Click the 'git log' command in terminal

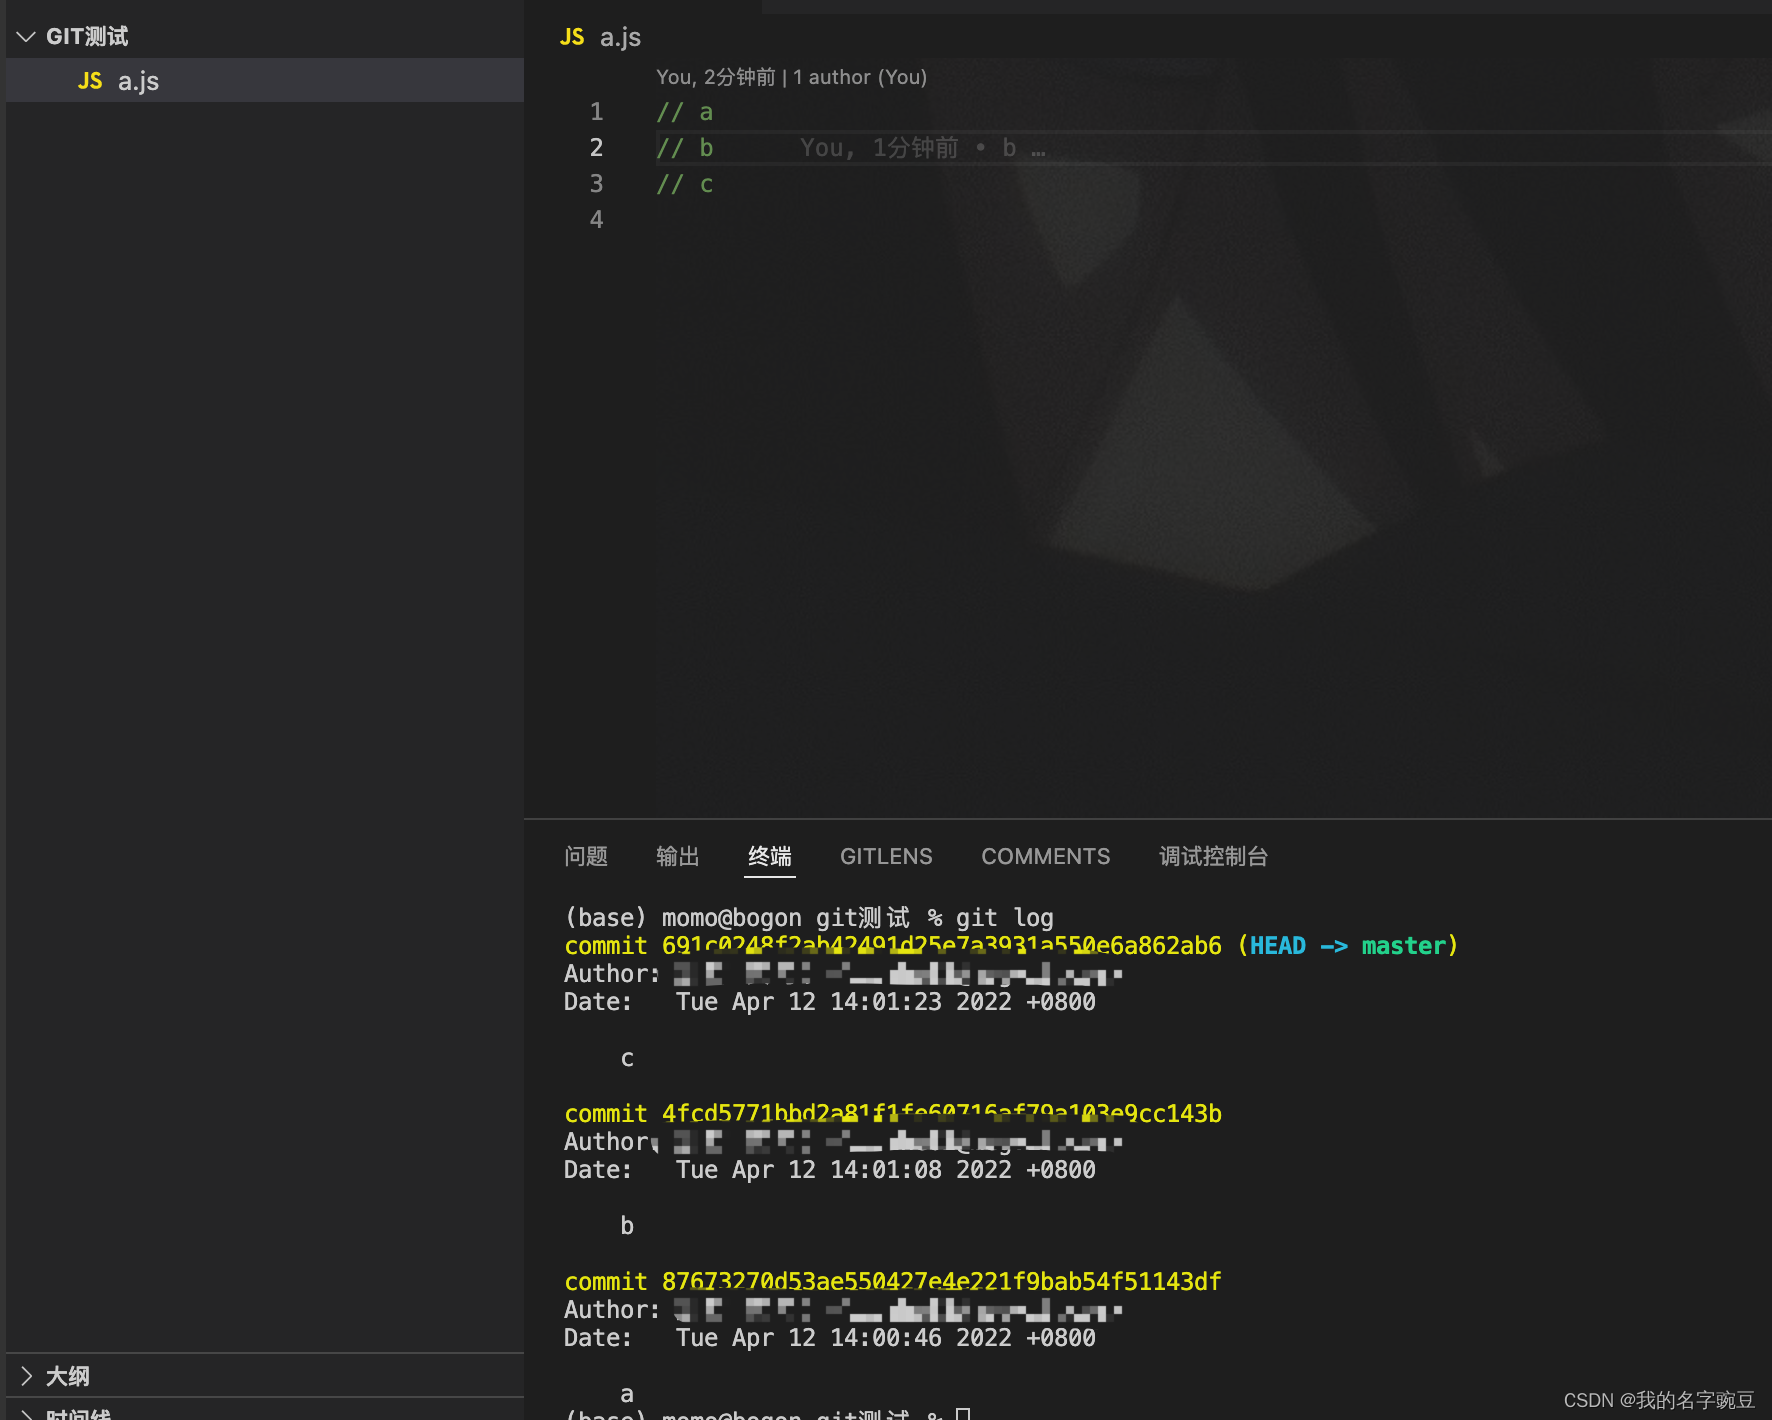point(1005,918)
